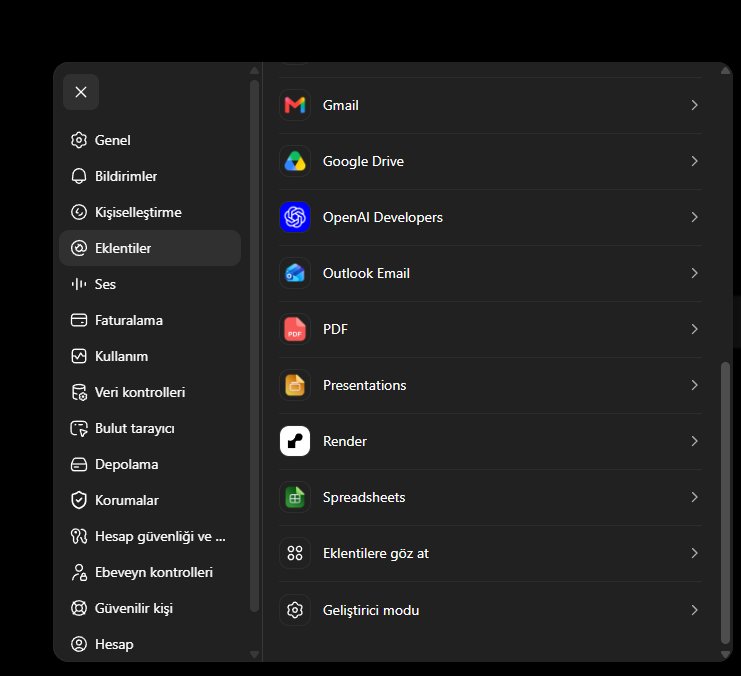Image resolution: width=741 pixels, height=676 pixels.
Task: Open chevron next to Eklentilere göz at
Action: [x=694, y=553]
